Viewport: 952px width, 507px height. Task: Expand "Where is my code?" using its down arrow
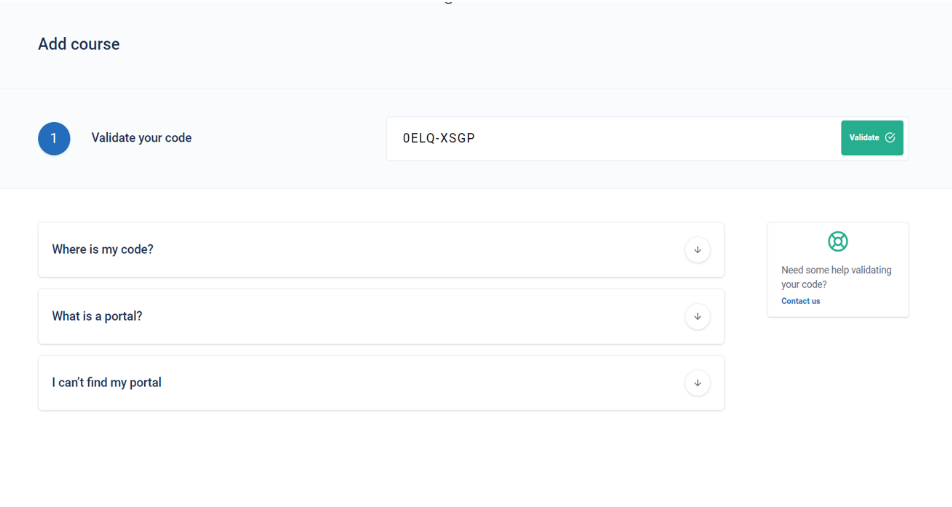tap(698, 250)
